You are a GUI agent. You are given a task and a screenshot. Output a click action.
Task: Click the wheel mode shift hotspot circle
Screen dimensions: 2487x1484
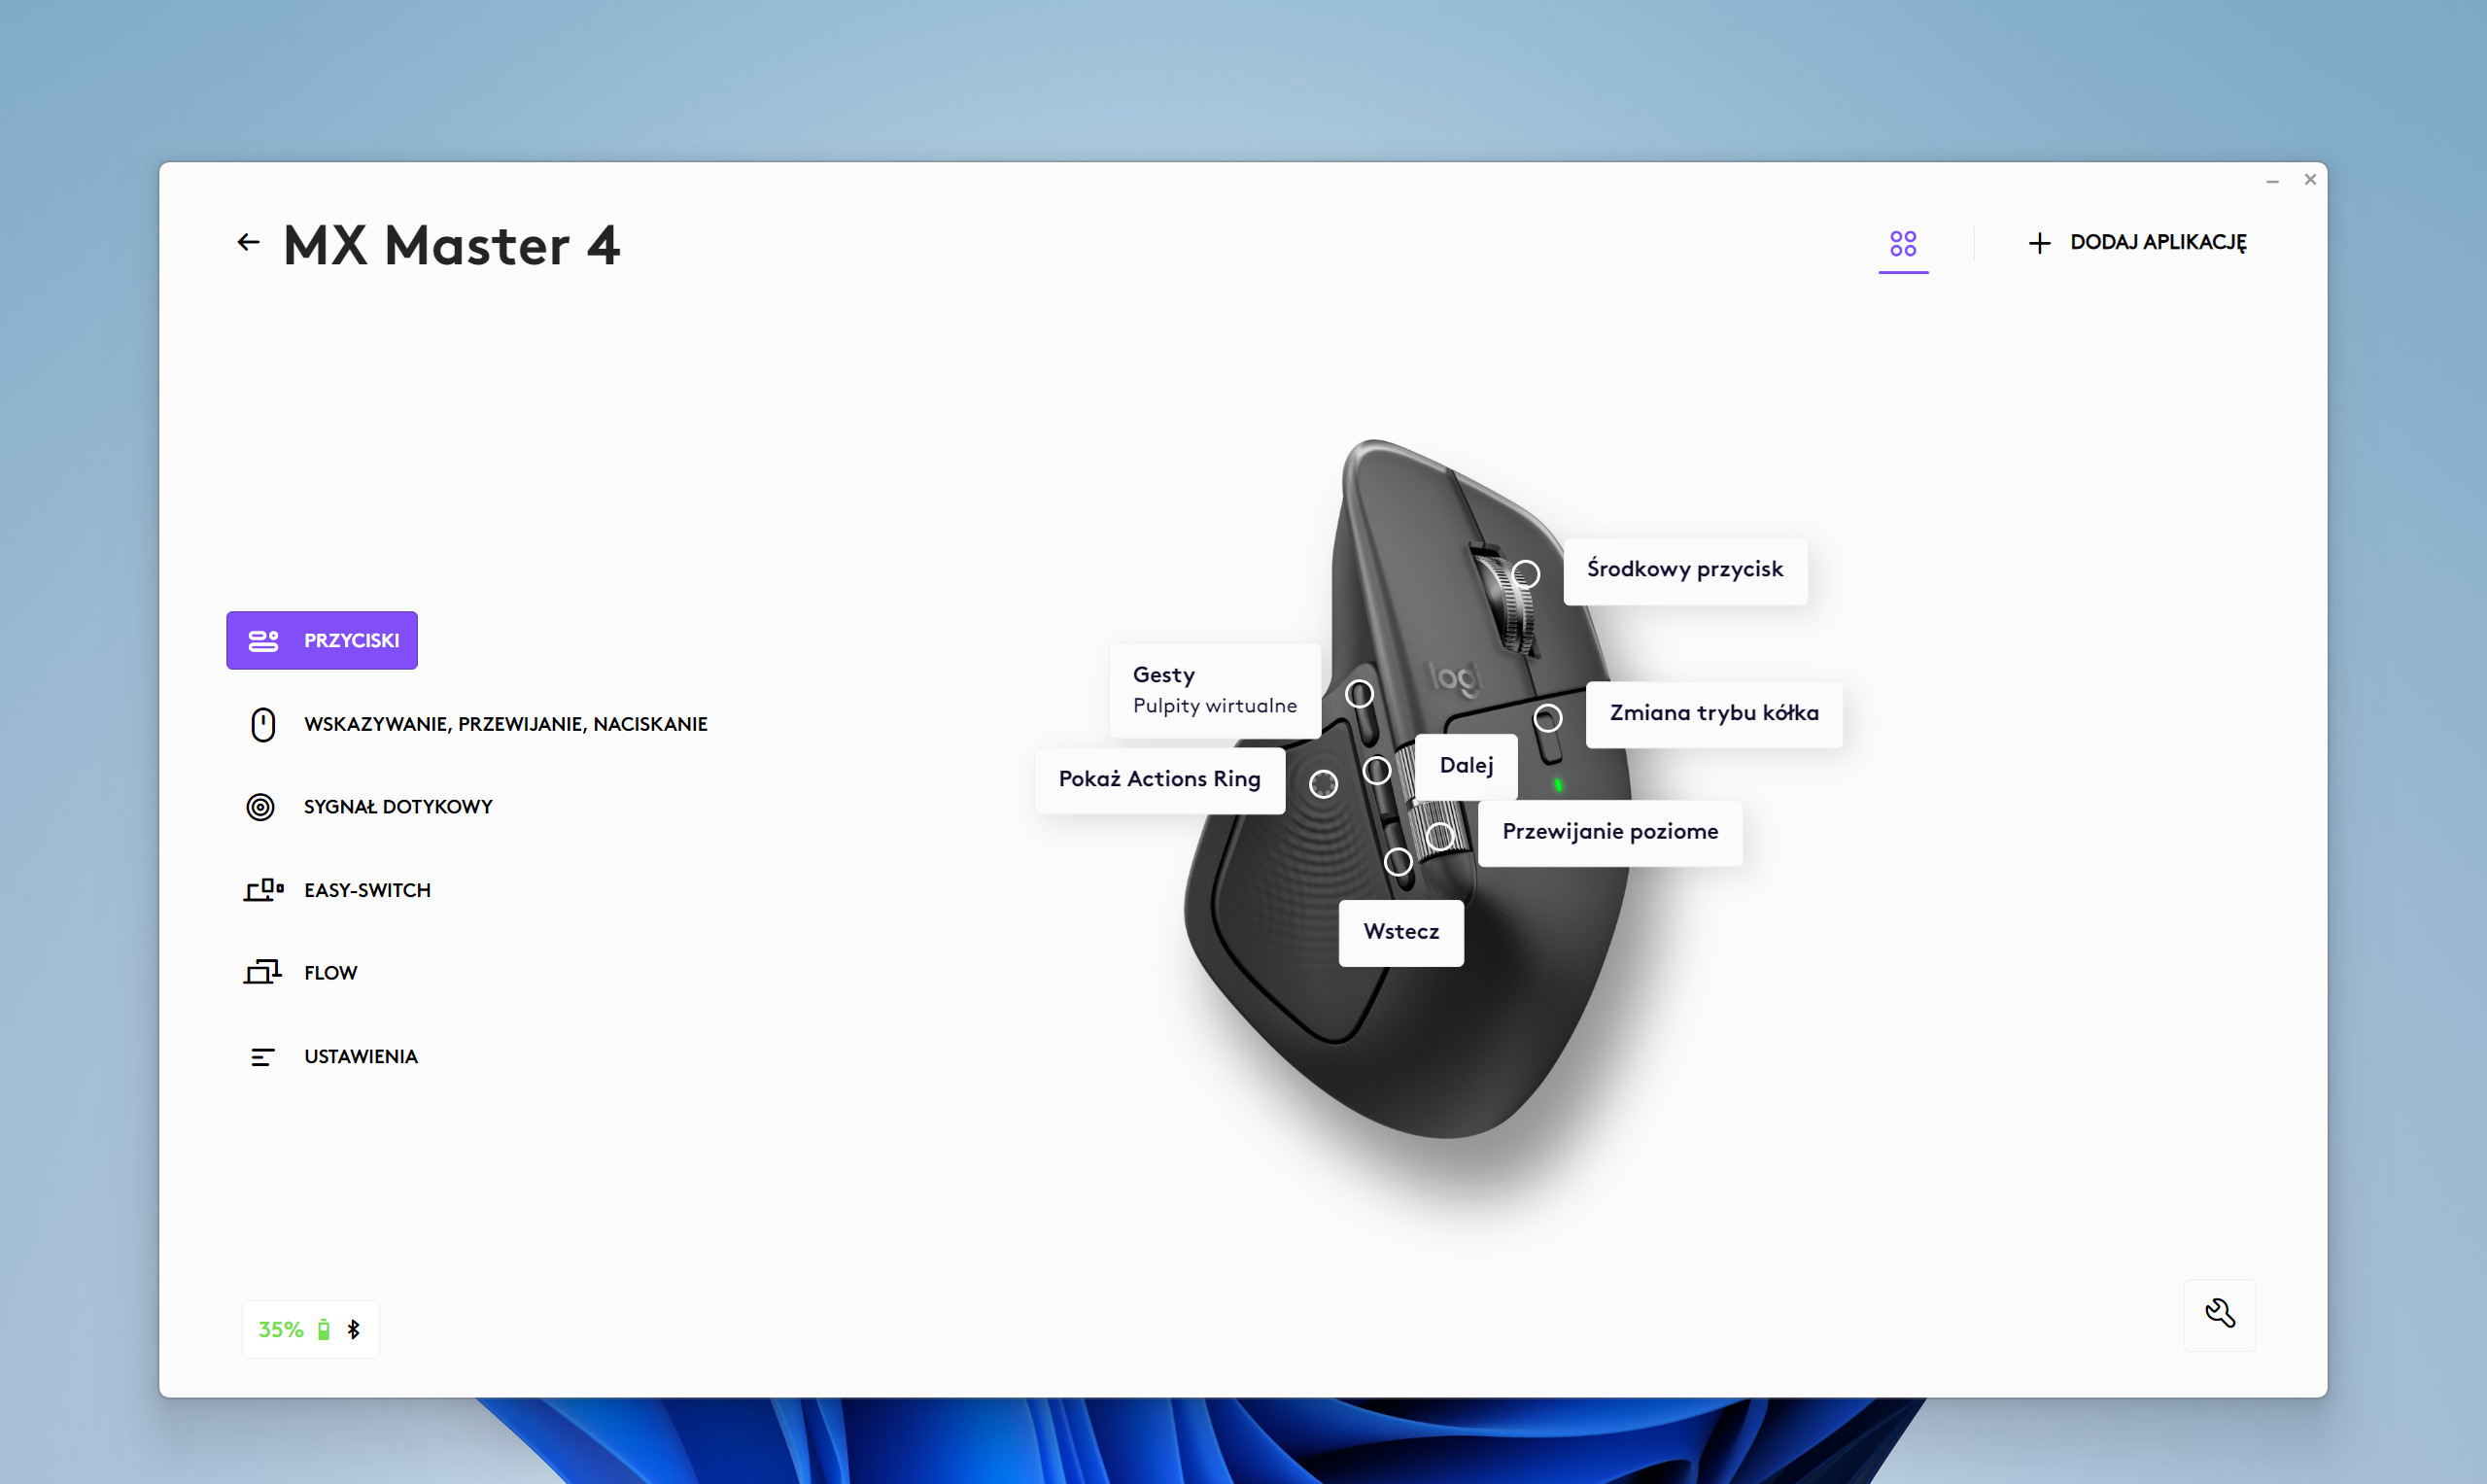click(x=1547, y=718)
